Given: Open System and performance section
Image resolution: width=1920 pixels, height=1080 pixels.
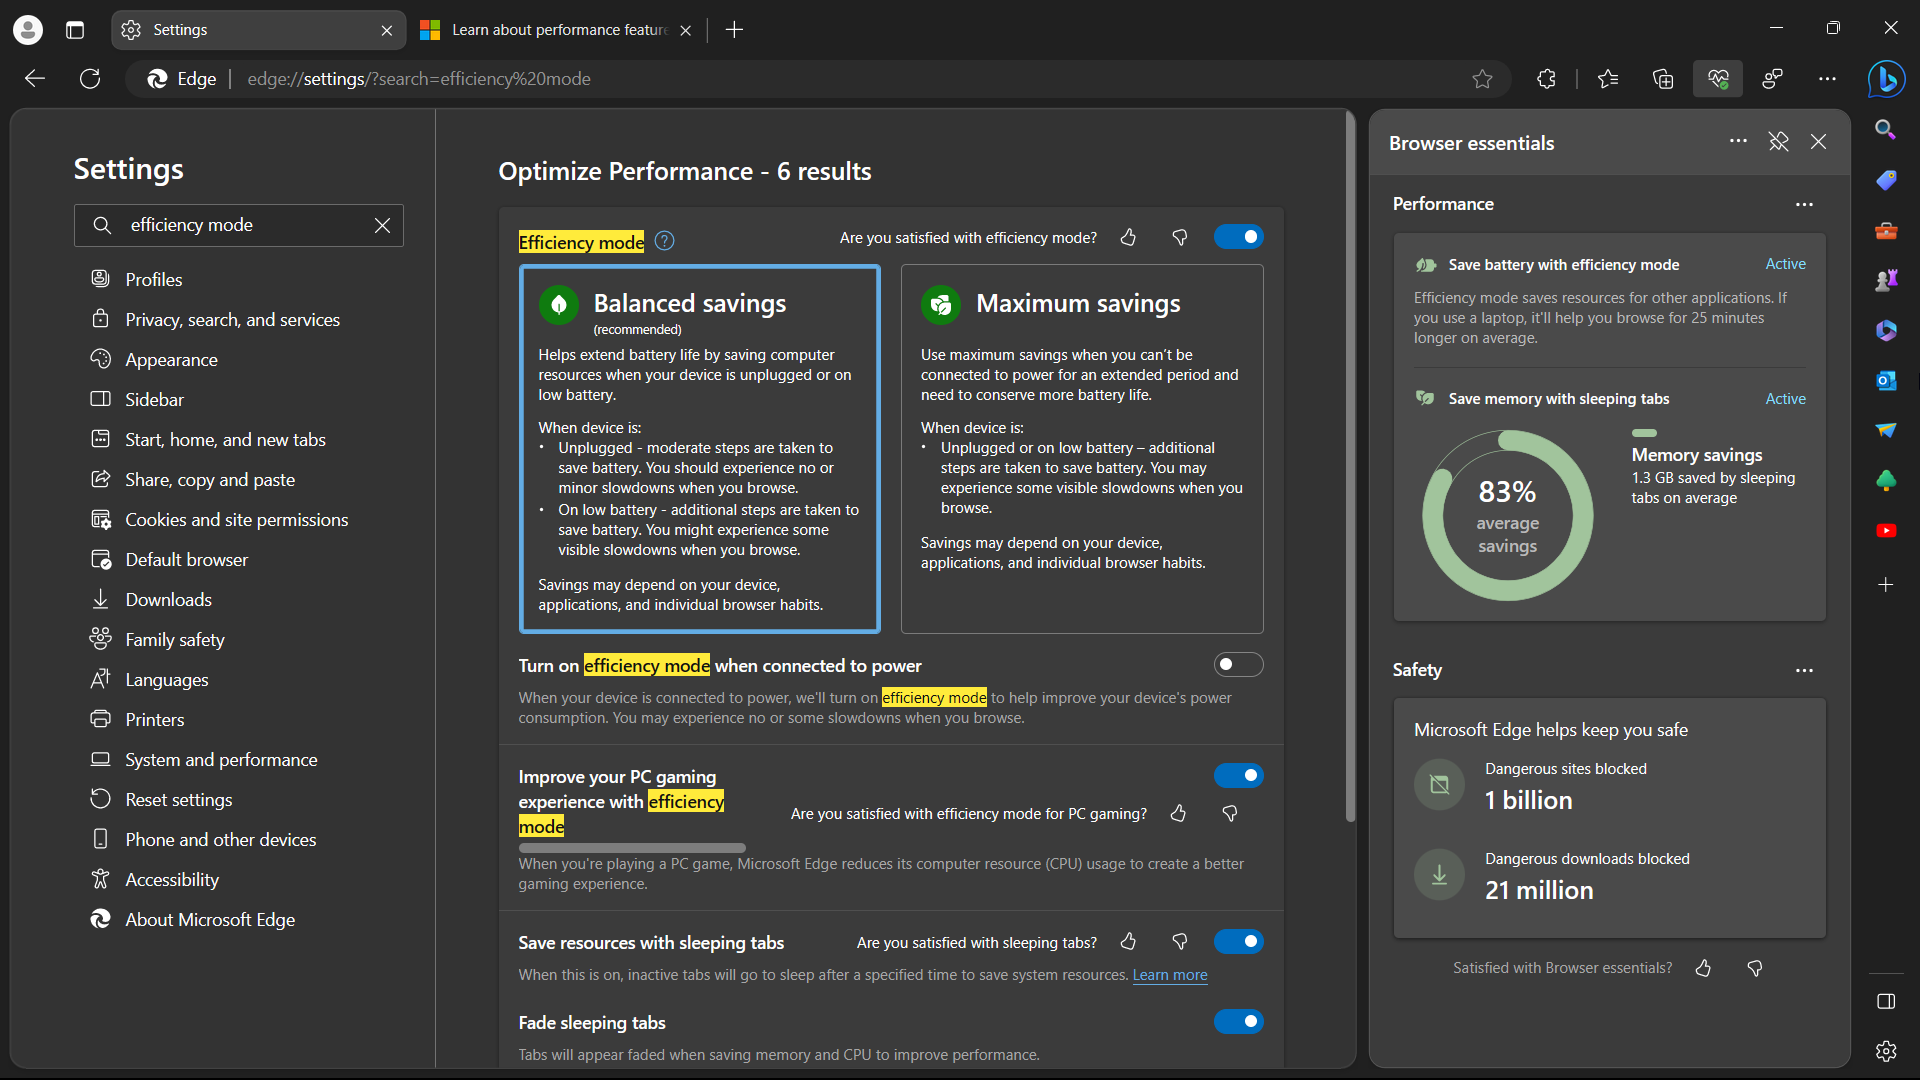Looking at the screenshot, I should pos(221,760).
